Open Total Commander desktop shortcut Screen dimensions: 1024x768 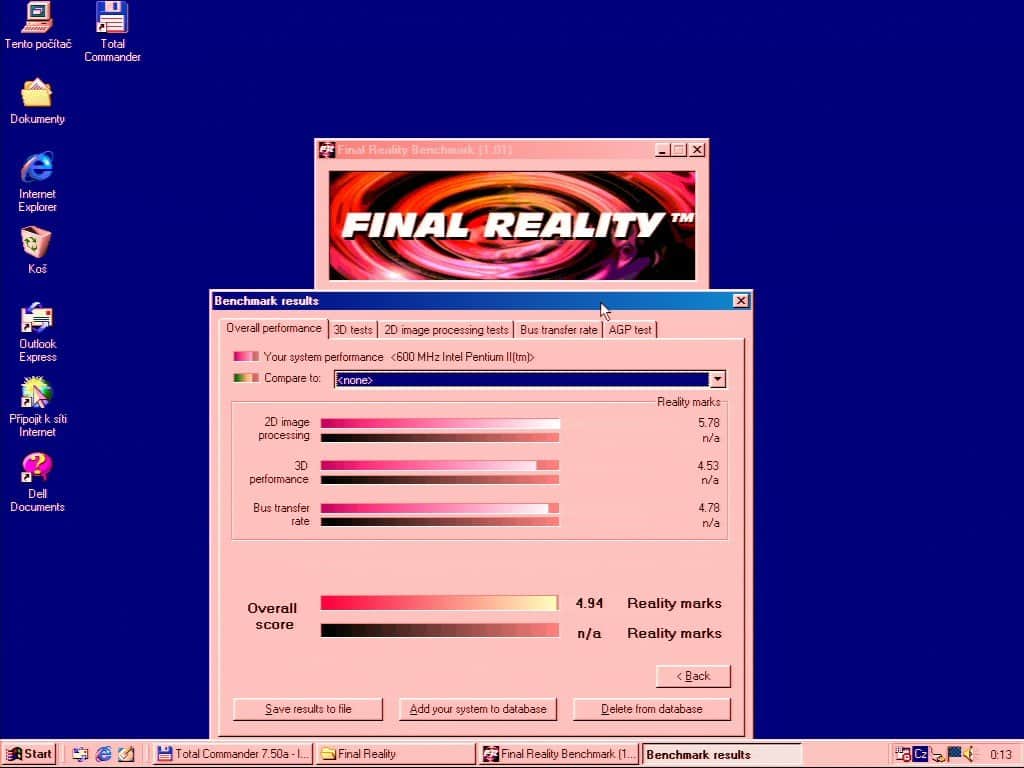pos(112,31)
